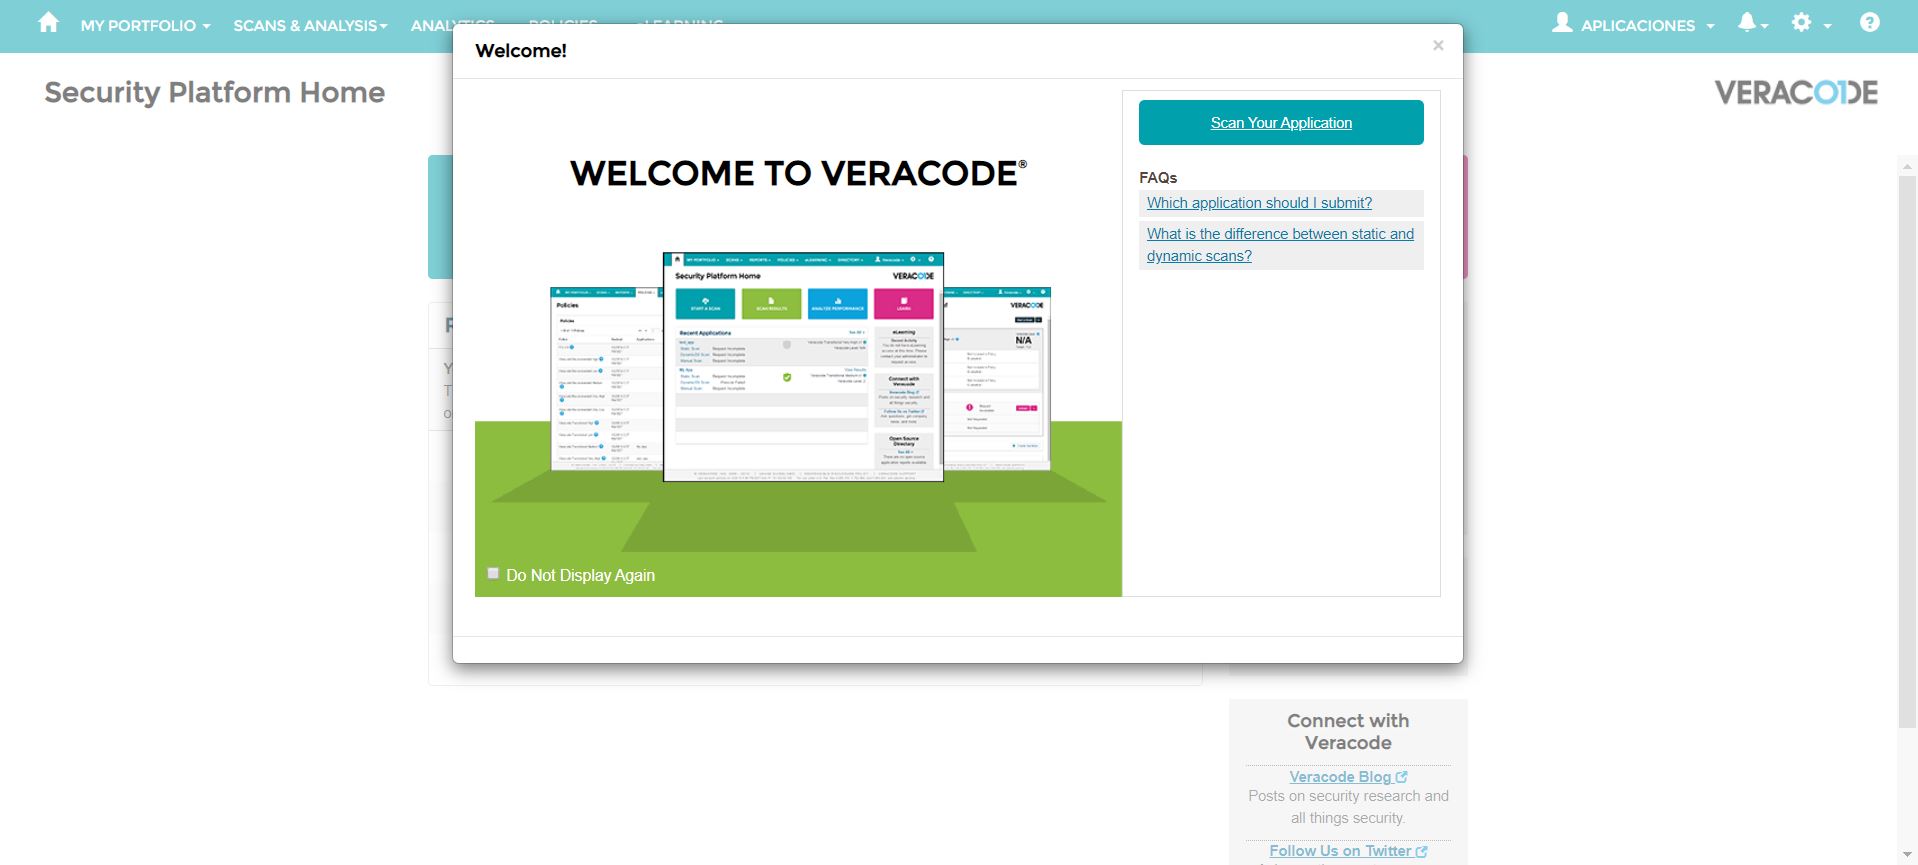1918x865 pixels.
Task: Click the Scan Your Application button
Action: point(1281,122)
